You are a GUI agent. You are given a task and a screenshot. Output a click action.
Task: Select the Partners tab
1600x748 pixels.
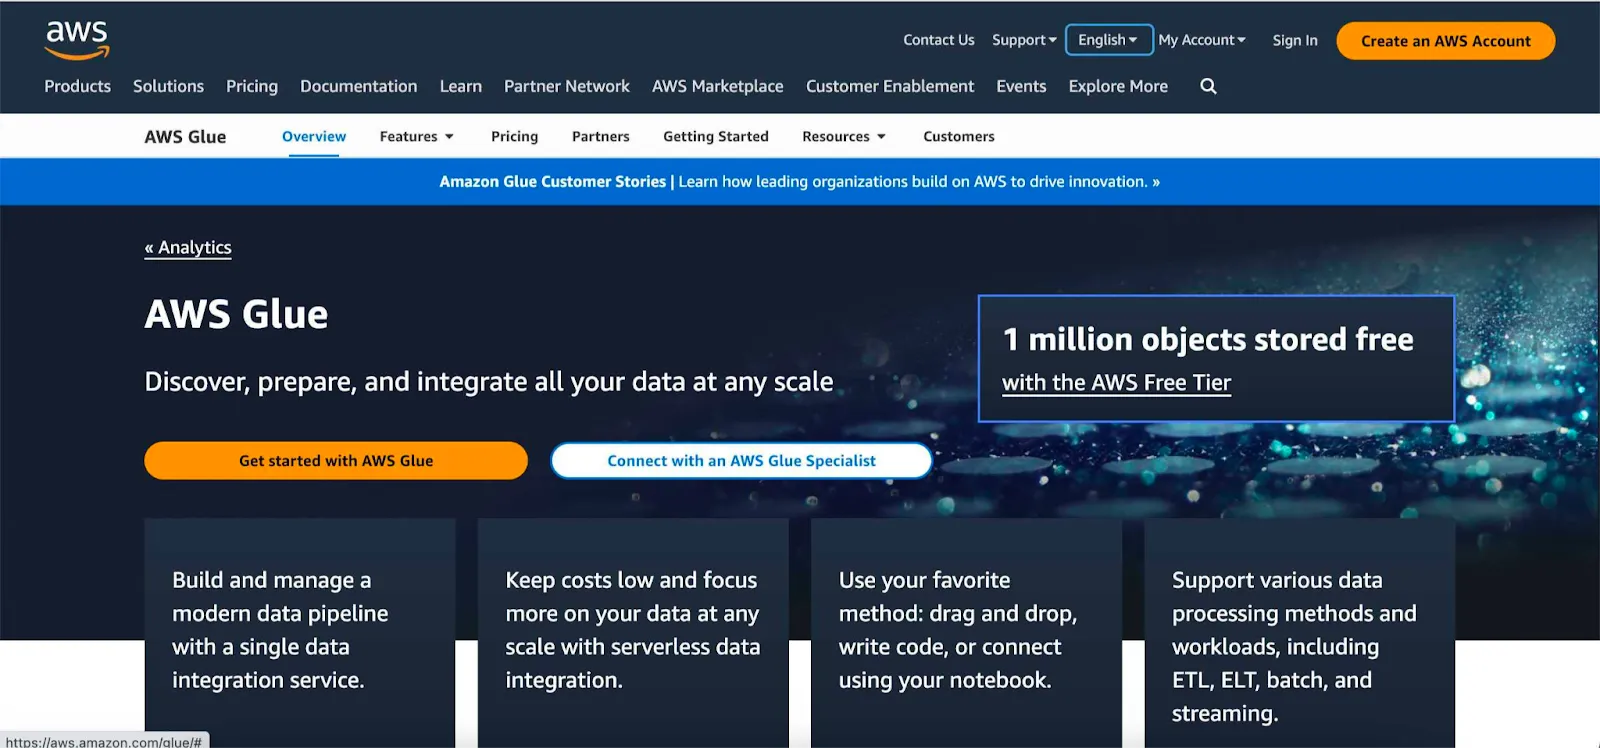(x=601, y=136)
